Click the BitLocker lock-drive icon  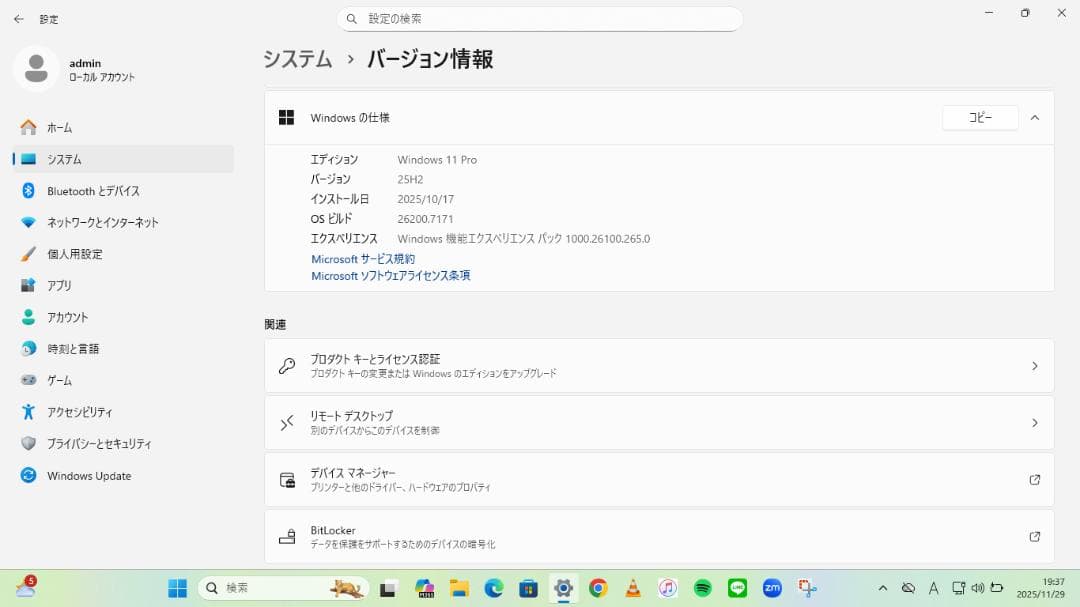click(x=287, y=537)
